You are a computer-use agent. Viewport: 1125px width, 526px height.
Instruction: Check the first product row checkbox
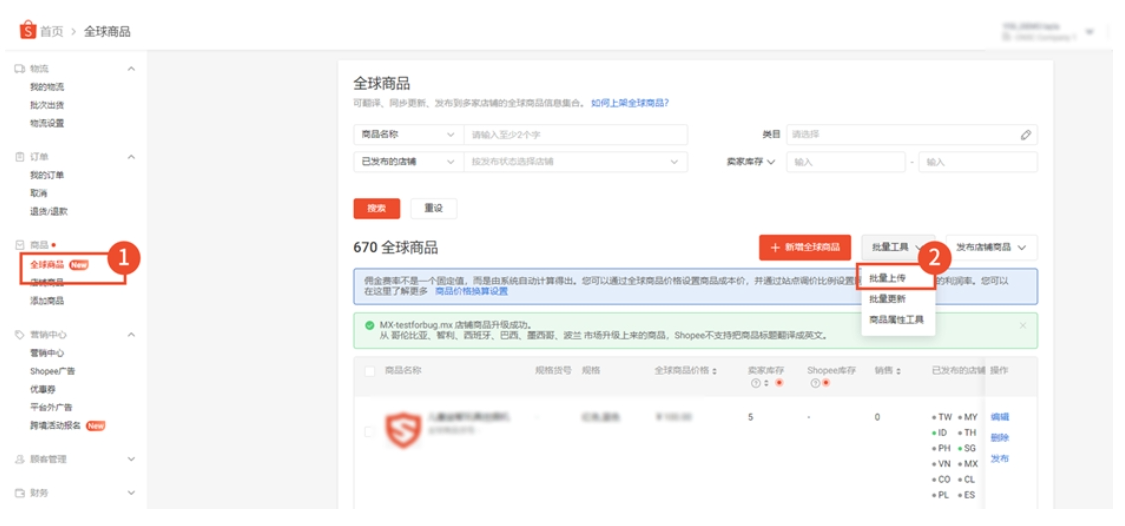[370, 432]
